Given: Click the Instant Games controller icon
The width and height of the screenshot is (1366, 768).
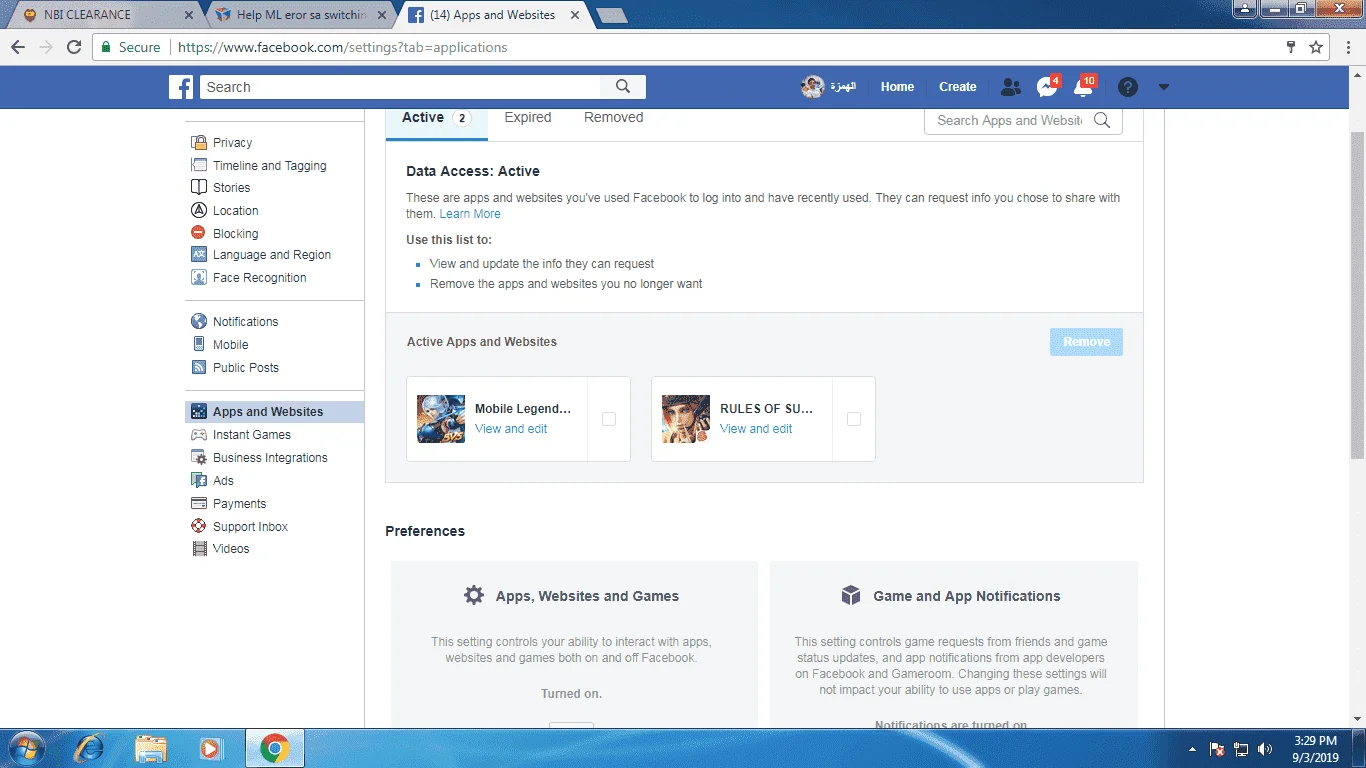Looking at the screenshot, I should pyautogui.click(x=198, y=435).
